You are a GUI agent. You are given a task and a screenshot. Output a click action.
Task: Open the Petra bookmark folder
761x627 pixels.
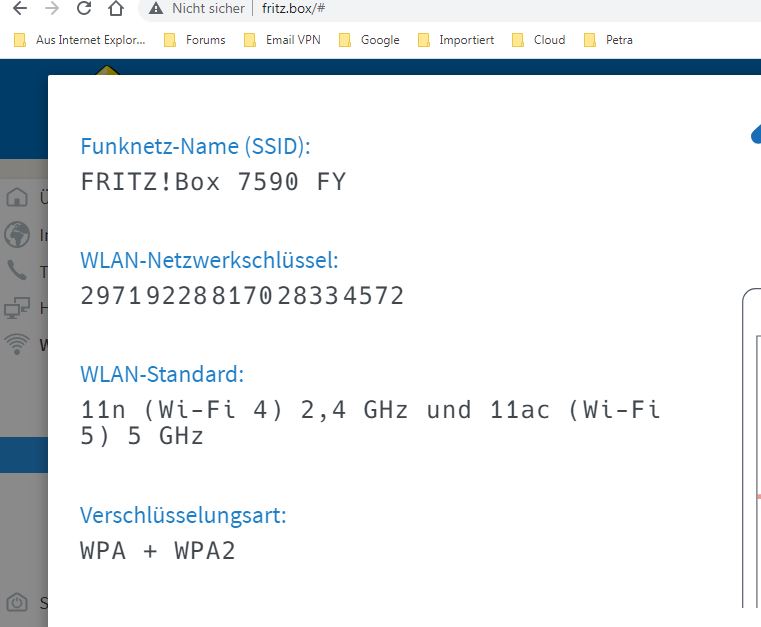coord(610,40)
